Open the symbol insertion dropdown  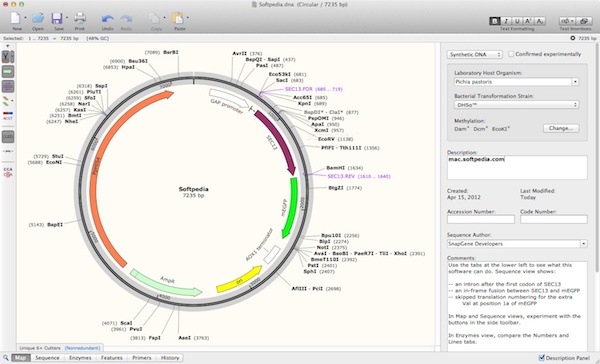click(x=567, y=21)
